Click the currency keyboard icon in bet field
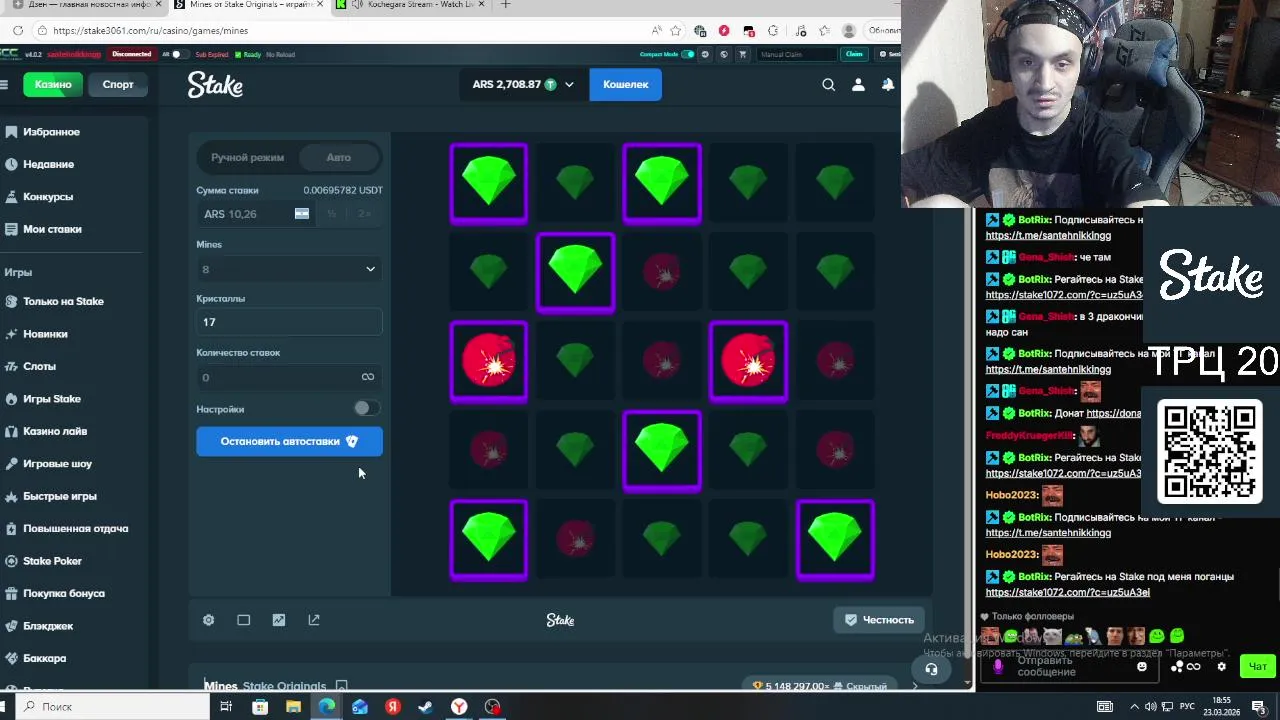This screenshot has height=720, width=1280. point(302,213)
